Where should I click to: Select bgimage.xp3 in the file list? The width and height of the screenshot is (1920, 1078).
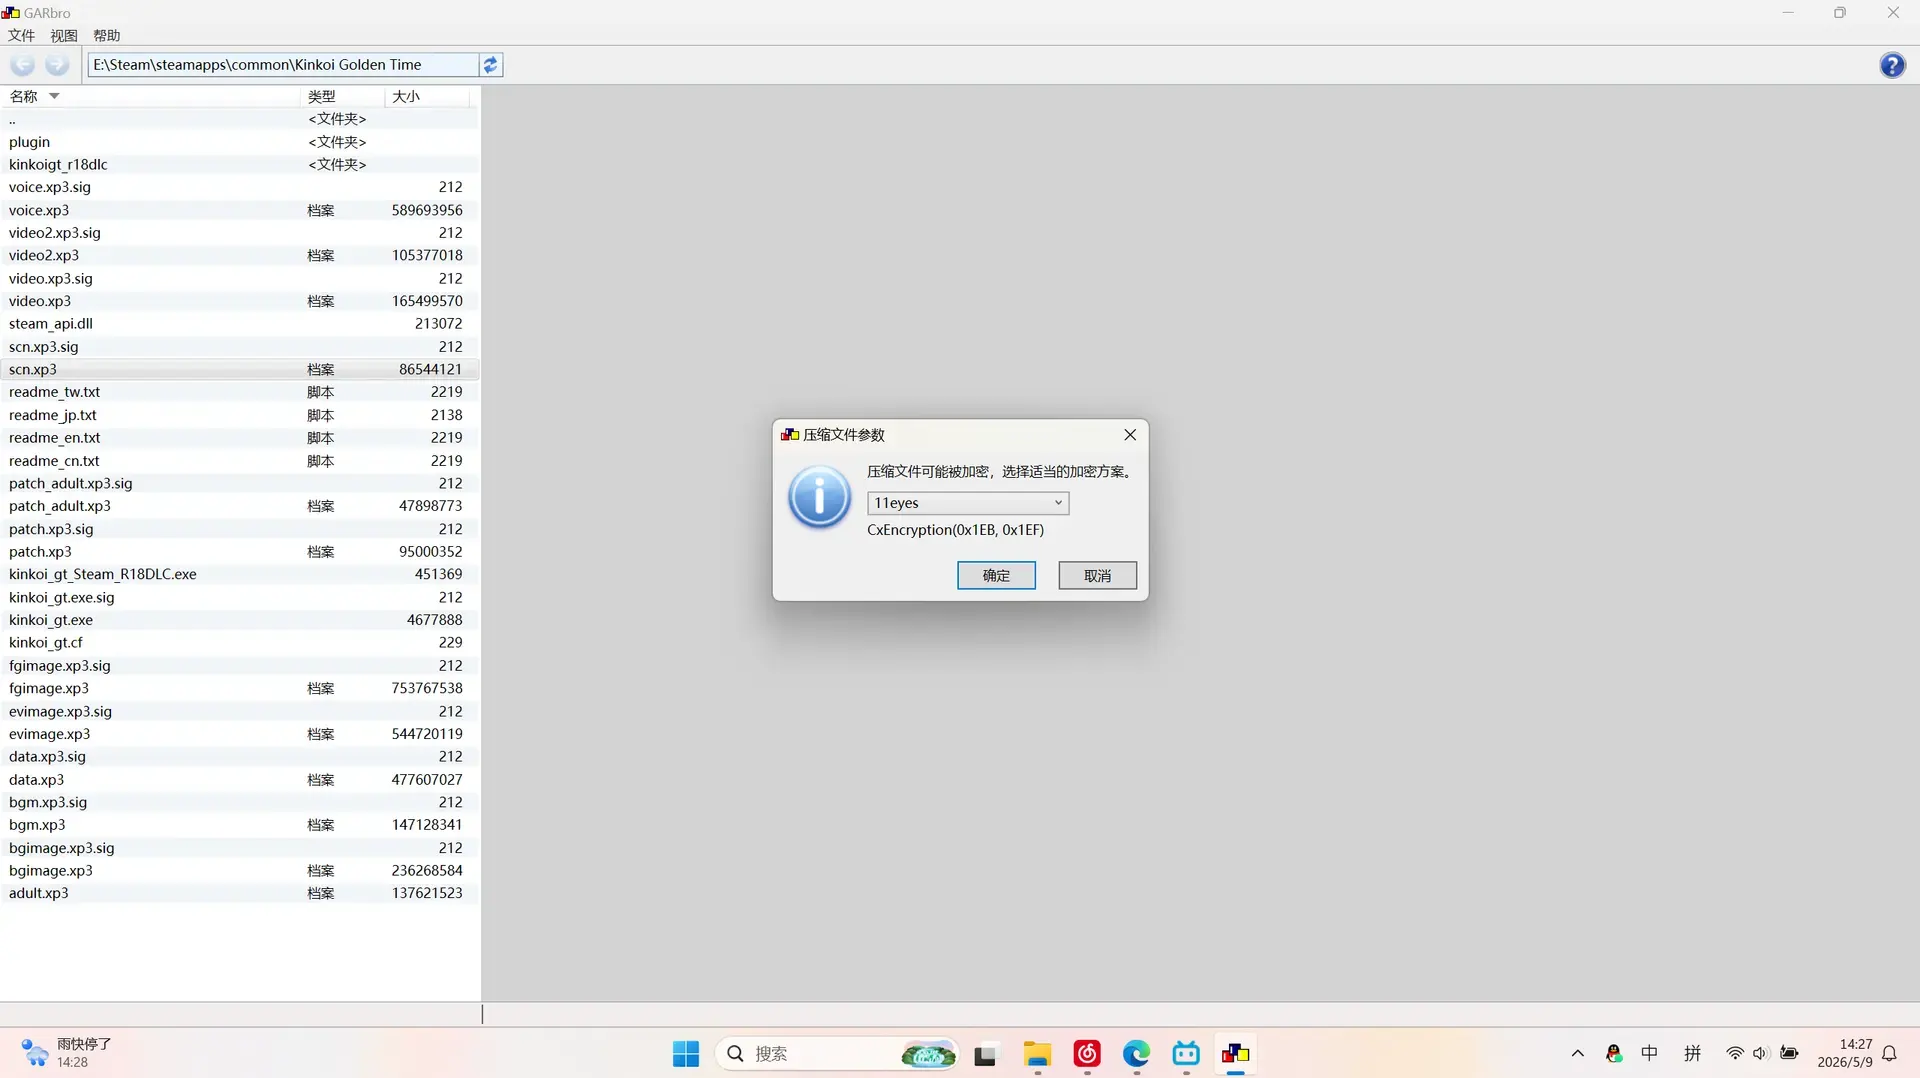[x=240, y=871]
